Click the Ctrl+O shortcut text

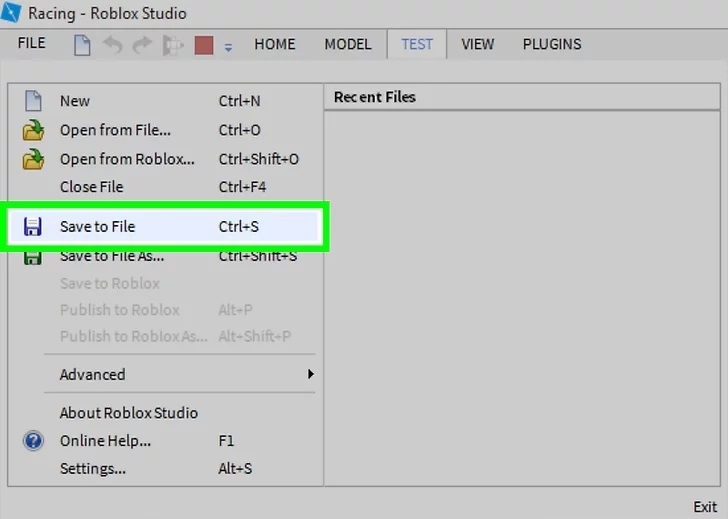[x=240, y=130]
